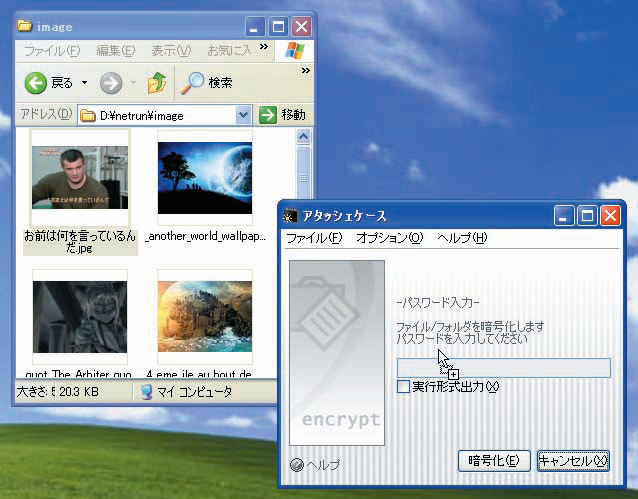
Task: Close the image Explorer window
Action: tap(302, 27)
